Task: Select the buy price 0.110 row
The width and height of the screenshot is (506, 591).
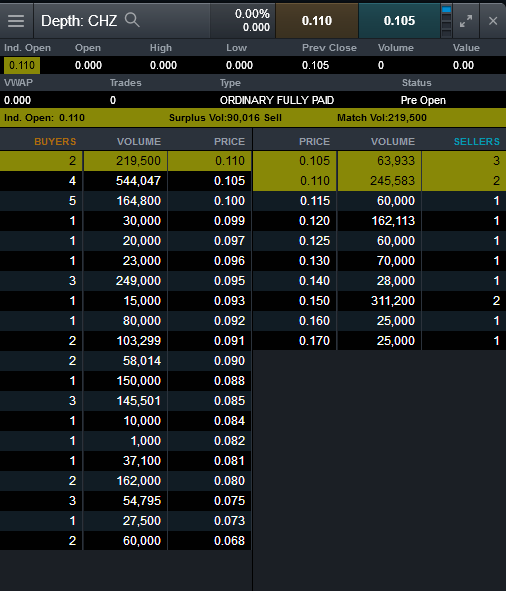Action: (126, 161)
